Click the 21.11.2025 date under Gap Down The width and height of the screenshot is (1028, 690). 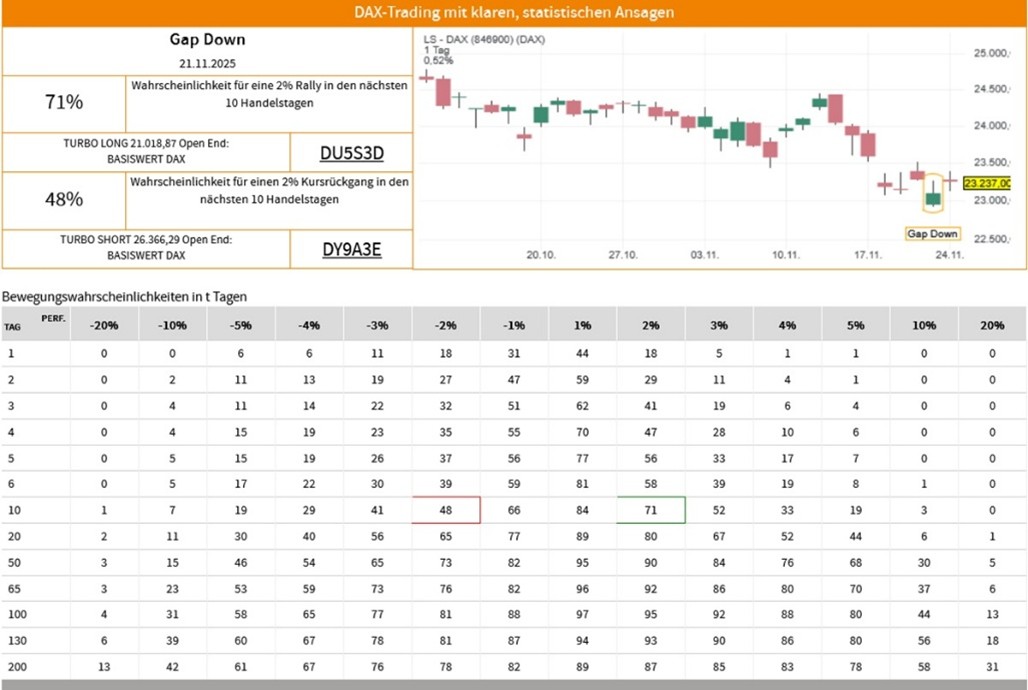point(206,63)
